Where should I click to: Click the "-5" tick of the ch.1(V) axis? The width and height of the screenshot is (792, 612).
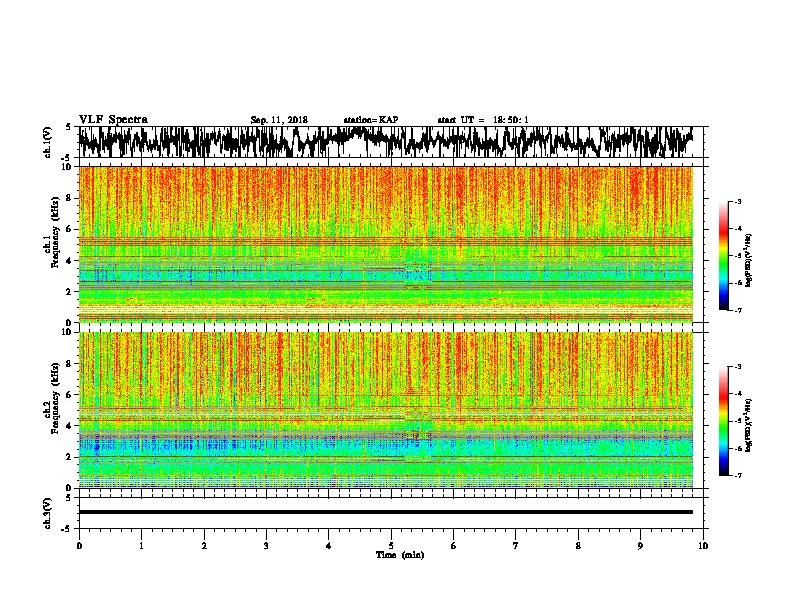(68, 157)
